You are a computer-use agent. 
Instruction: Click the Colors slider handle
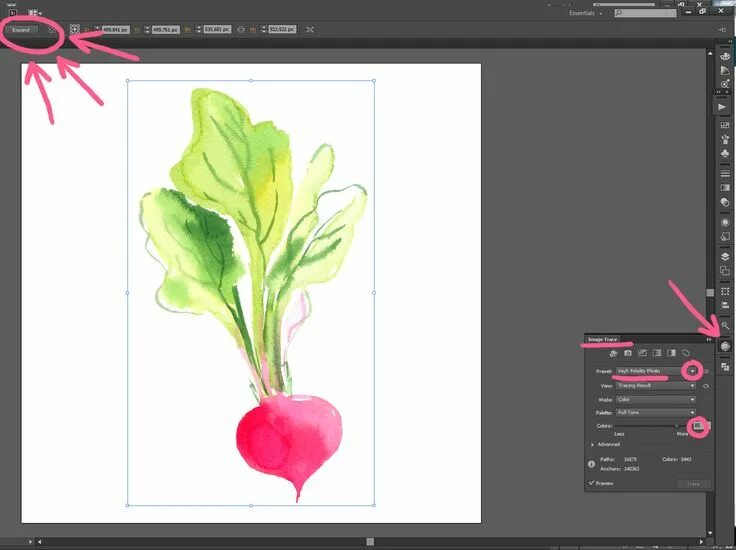(676, 426)
